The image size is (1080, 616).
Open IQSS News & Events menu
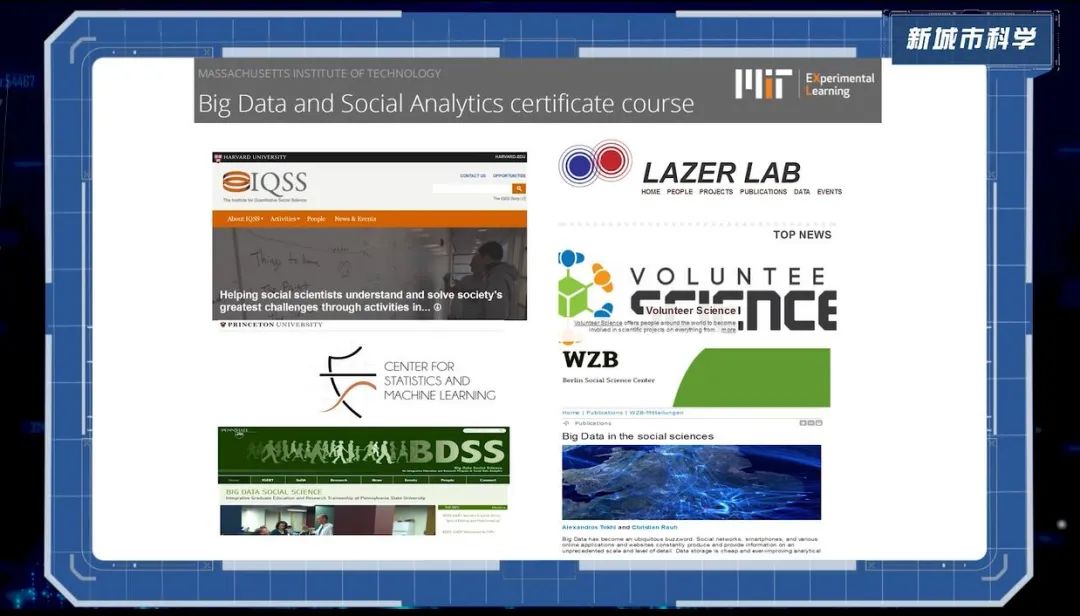click(x=355, y=219)
